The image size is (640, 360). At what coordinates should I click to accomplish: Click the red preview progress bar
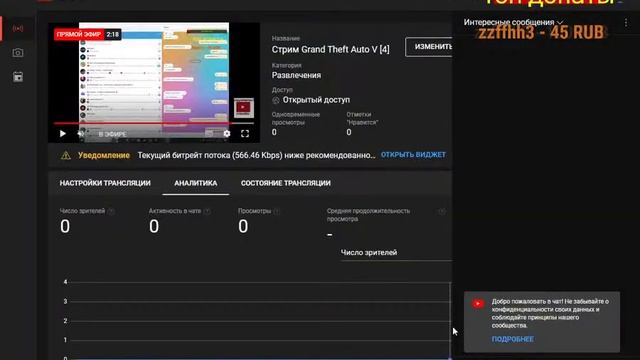(x=153, y=123)
